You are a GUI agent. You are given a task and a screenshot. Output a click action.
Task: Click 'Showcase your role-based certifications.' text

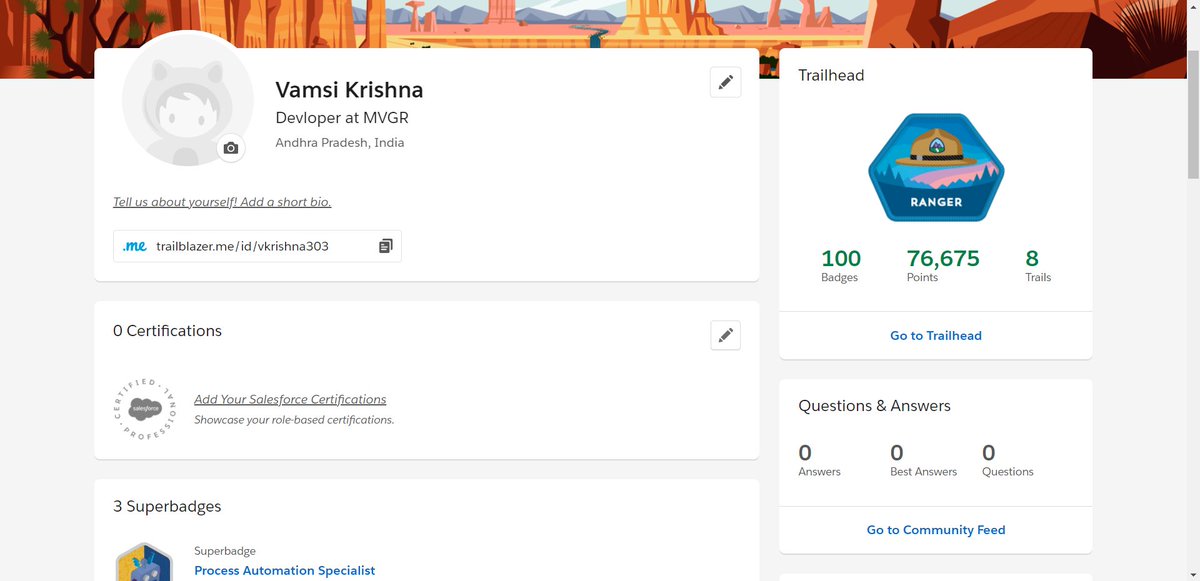tap(294, 420)
